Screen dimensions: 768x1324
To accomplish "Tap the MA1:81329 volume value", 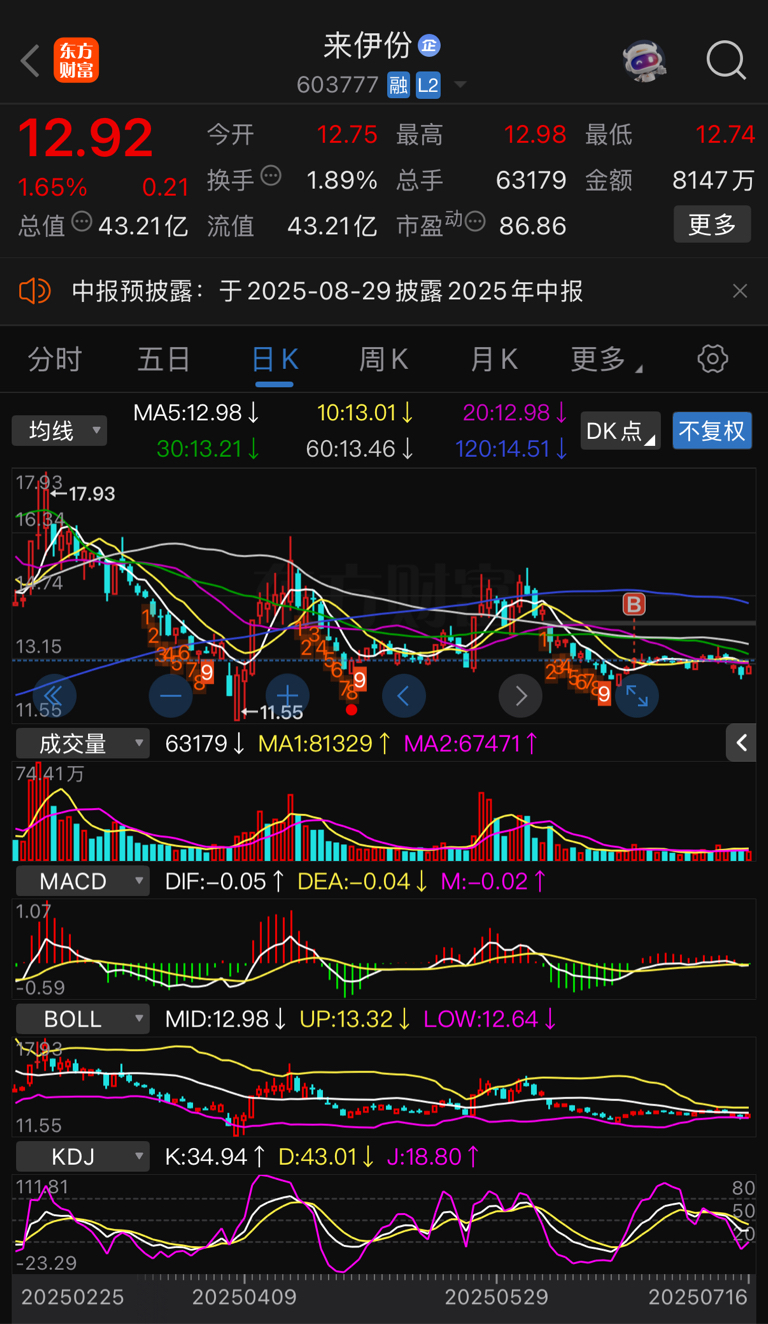I will (324, 743).
